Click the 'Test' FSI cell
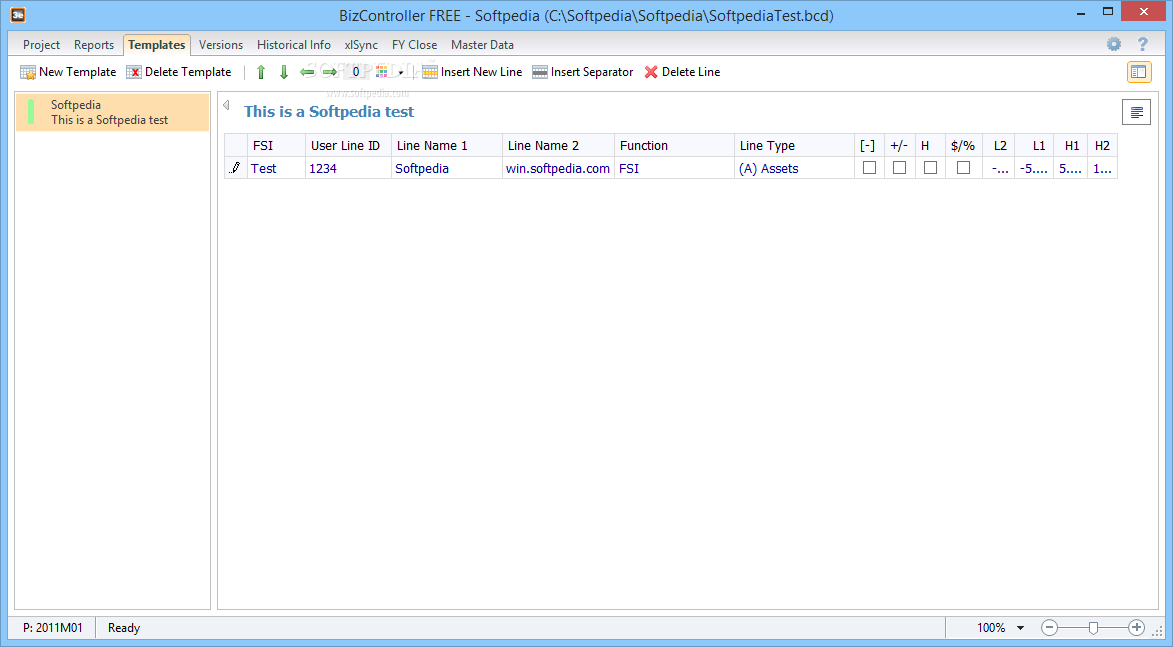1173x647 pixels. click(276, 168)
